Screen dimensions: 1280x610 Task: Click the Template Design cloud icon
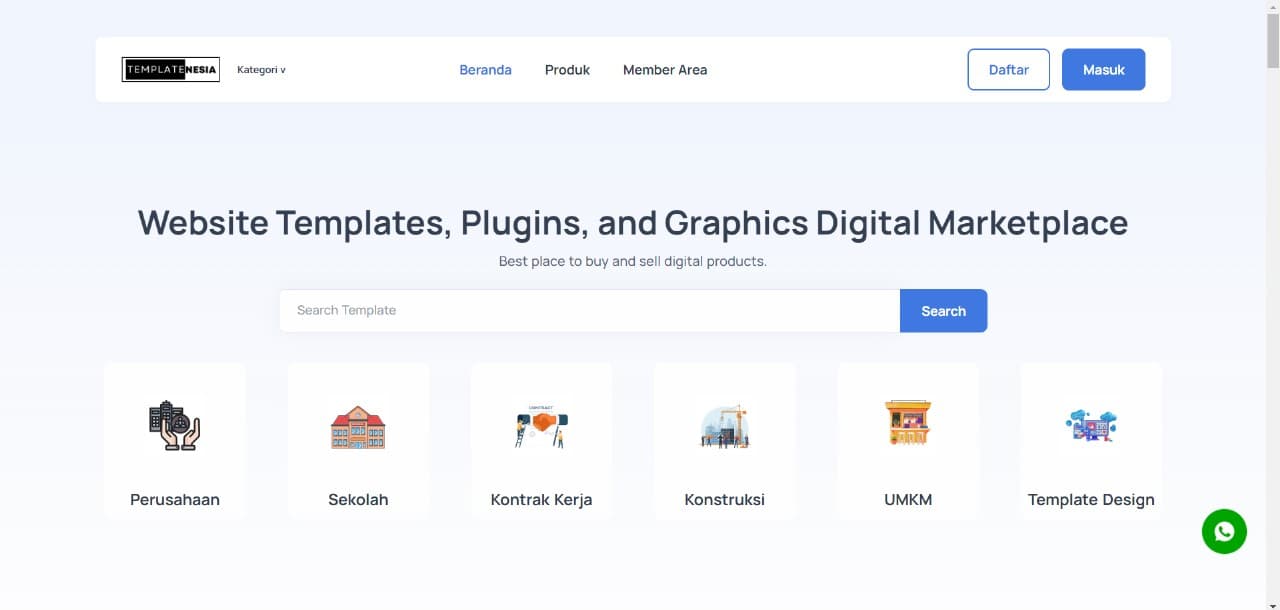tap(1091, 426)
